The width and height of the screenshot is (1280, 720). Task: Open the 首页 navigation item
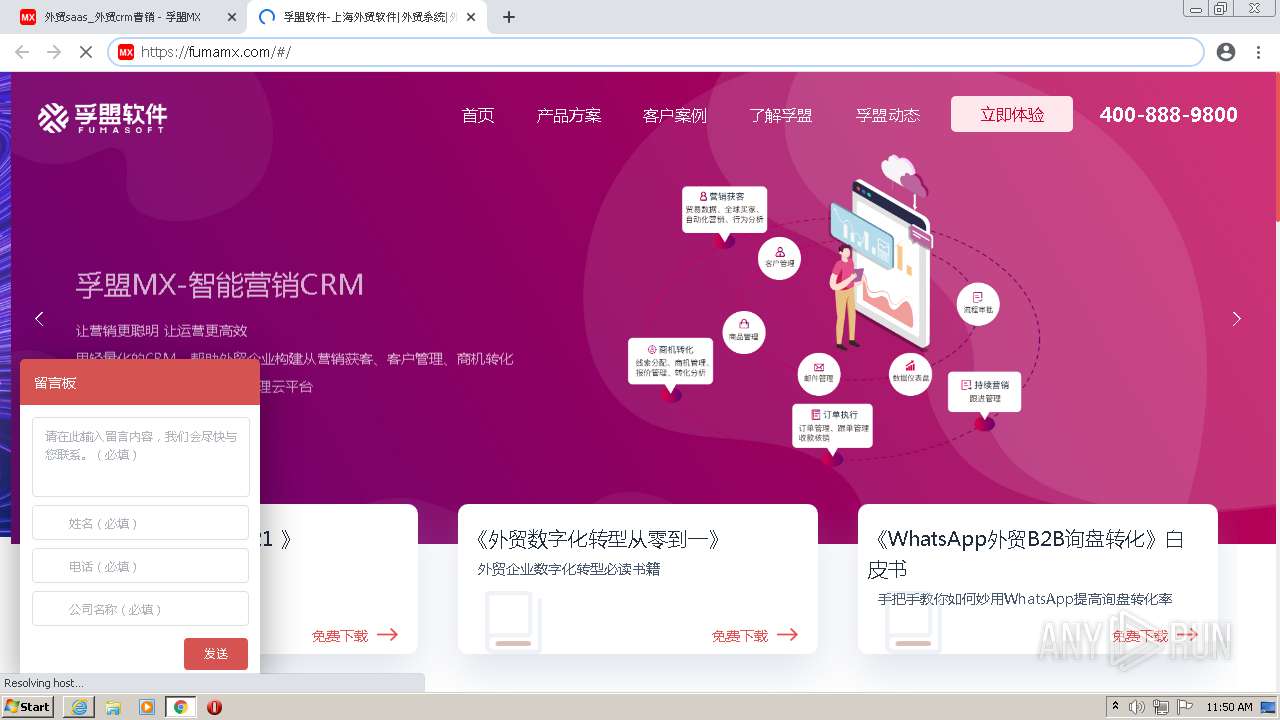point(478,115)
